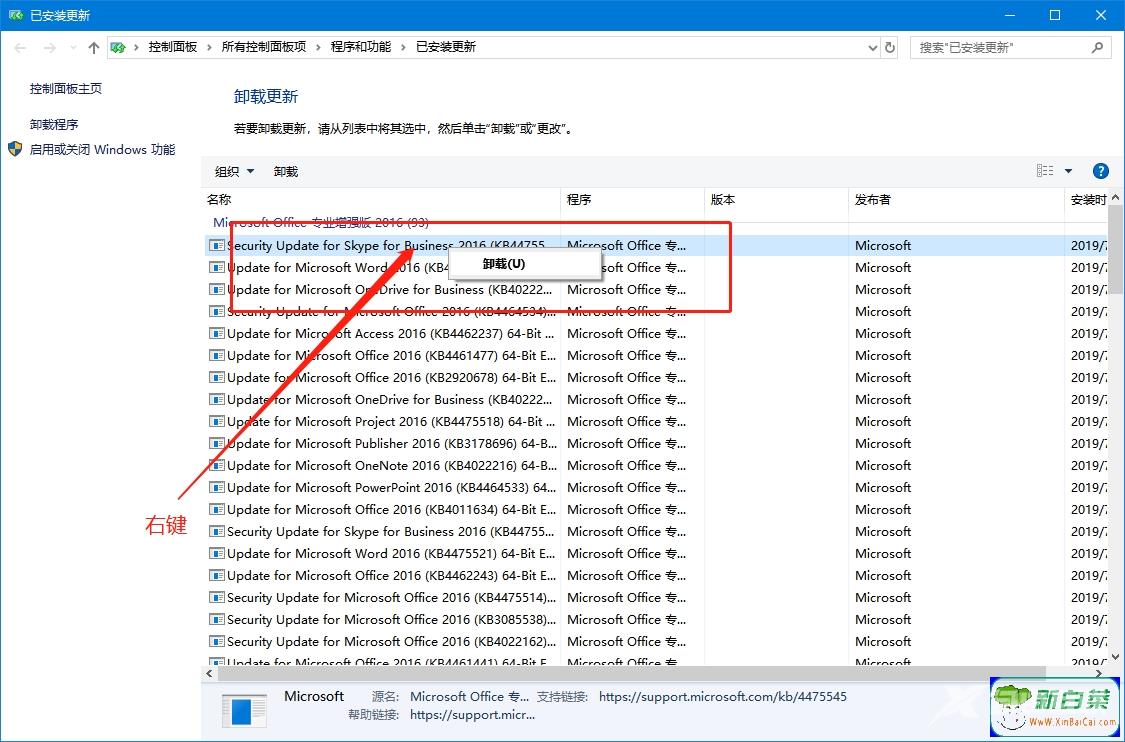Open the help question mark icon
This screenshot has width=1125, height=742.
(1100, 171)
